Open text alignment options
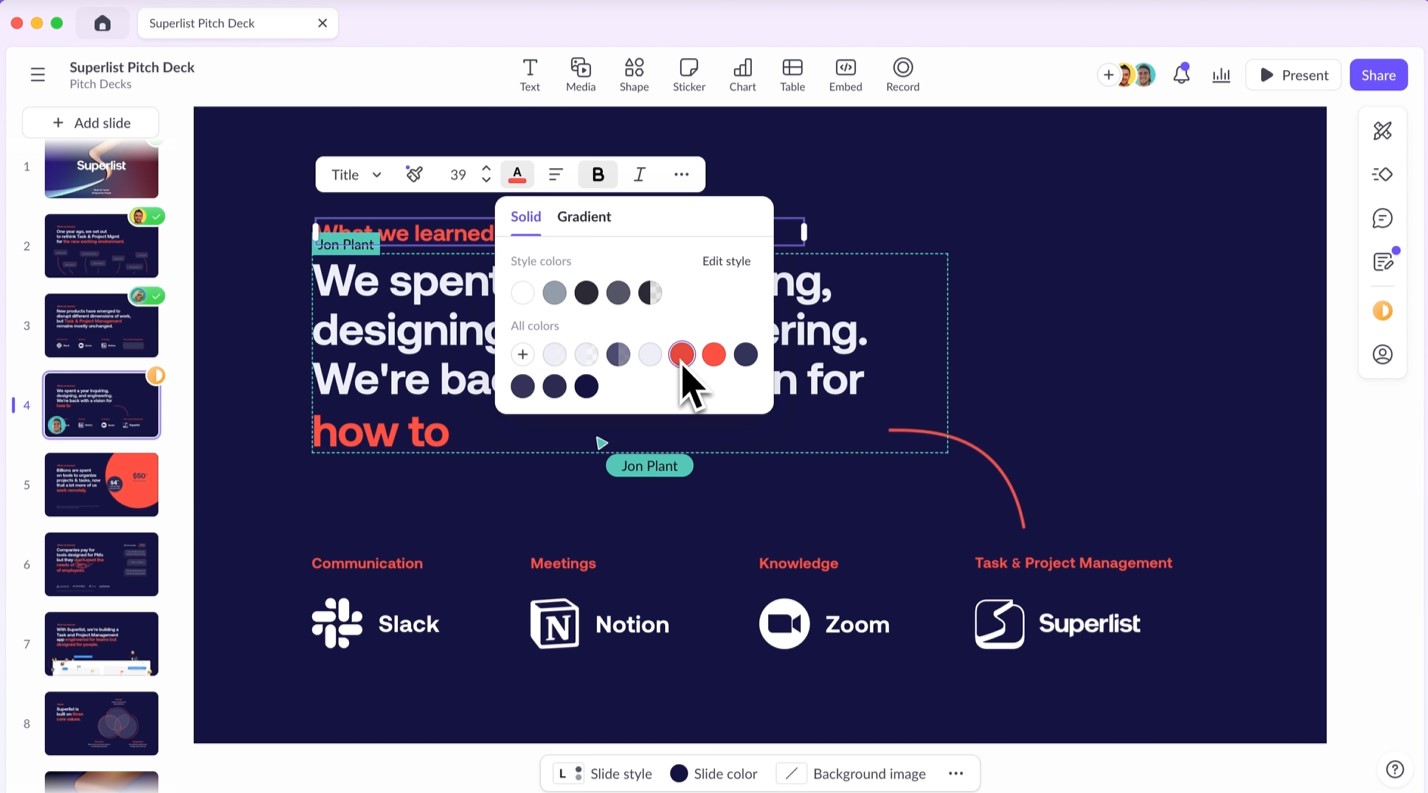 tap(556, 174)
